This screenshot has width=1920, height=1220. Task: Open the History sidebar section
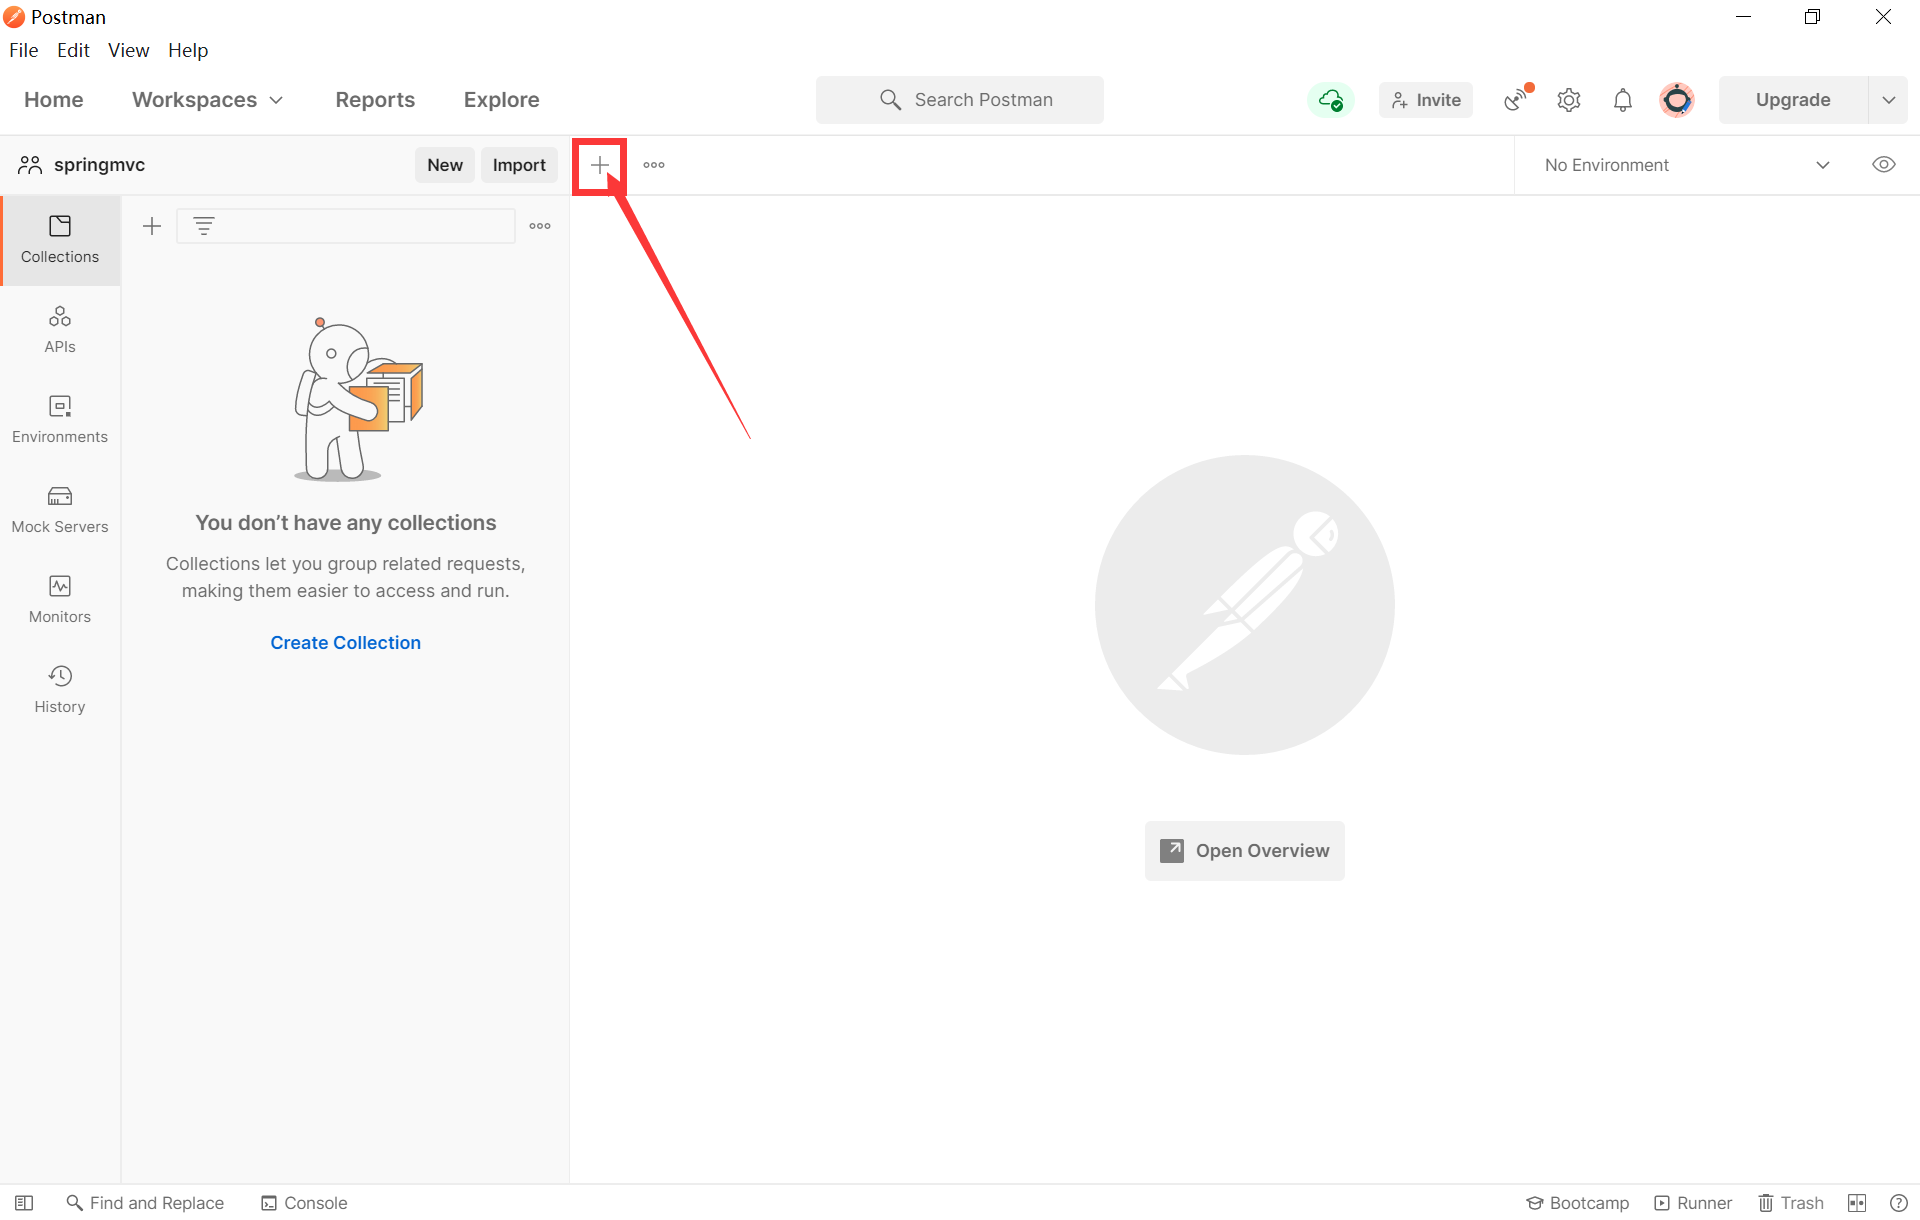pos(60,690)
